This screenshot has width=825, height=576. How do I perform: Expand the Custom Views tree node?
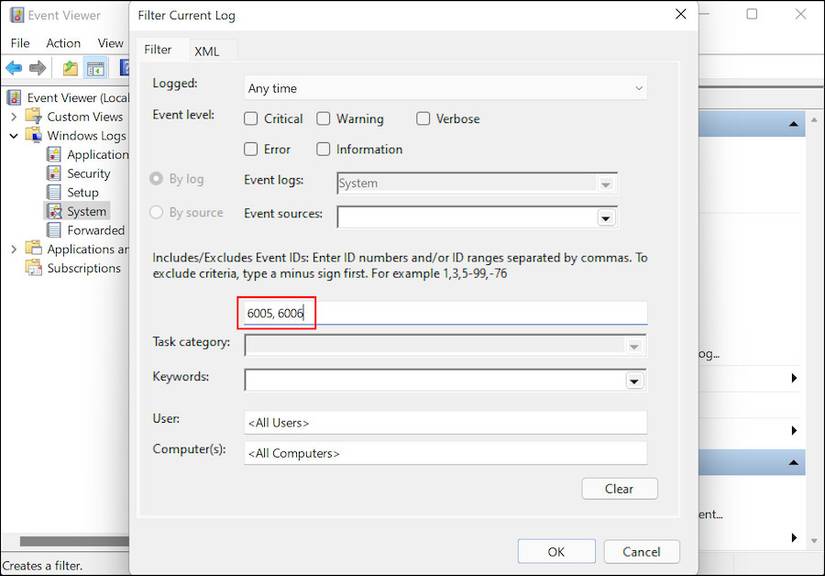(14, 117)
